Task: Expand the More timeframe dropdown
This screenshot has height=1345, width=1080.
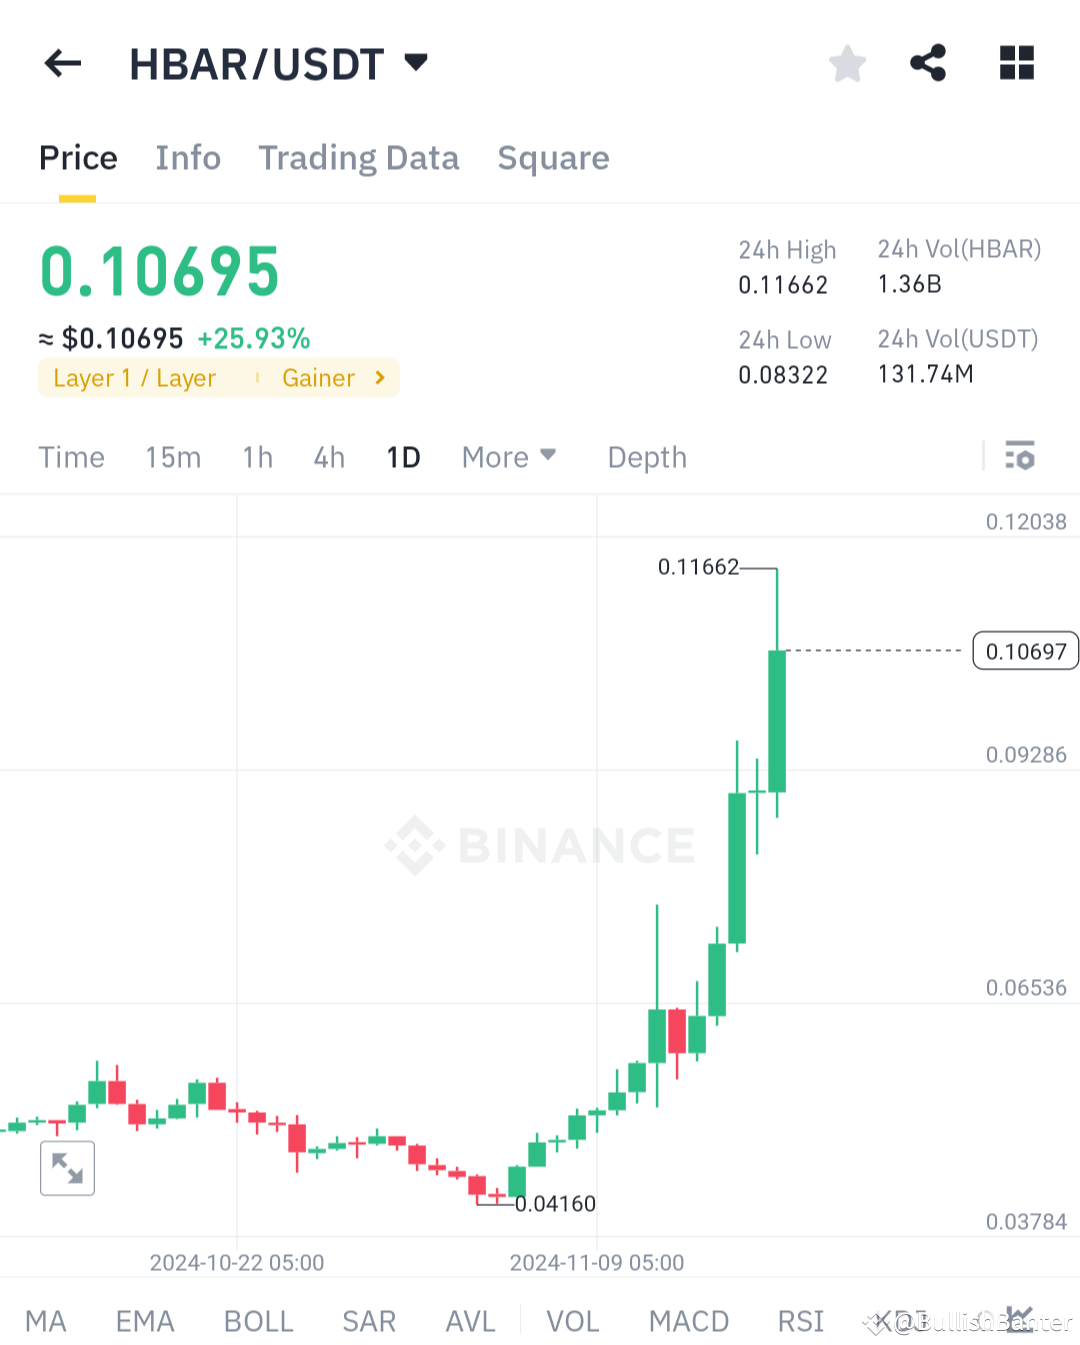Action: pos(509,457)
